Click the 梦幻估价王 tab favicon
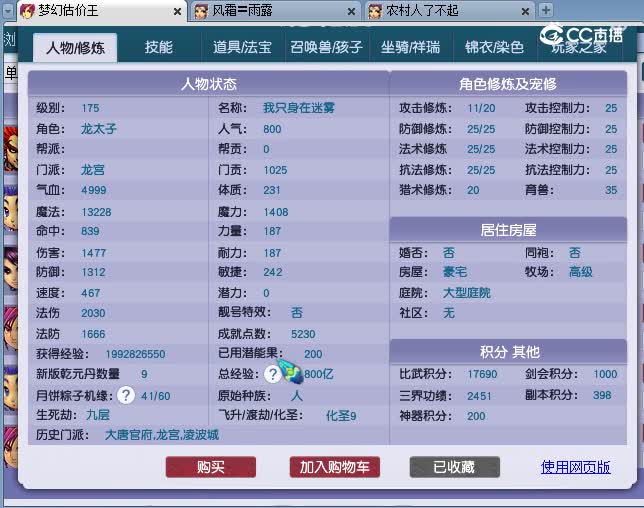The image size is (644, 508). coord(28,11)
